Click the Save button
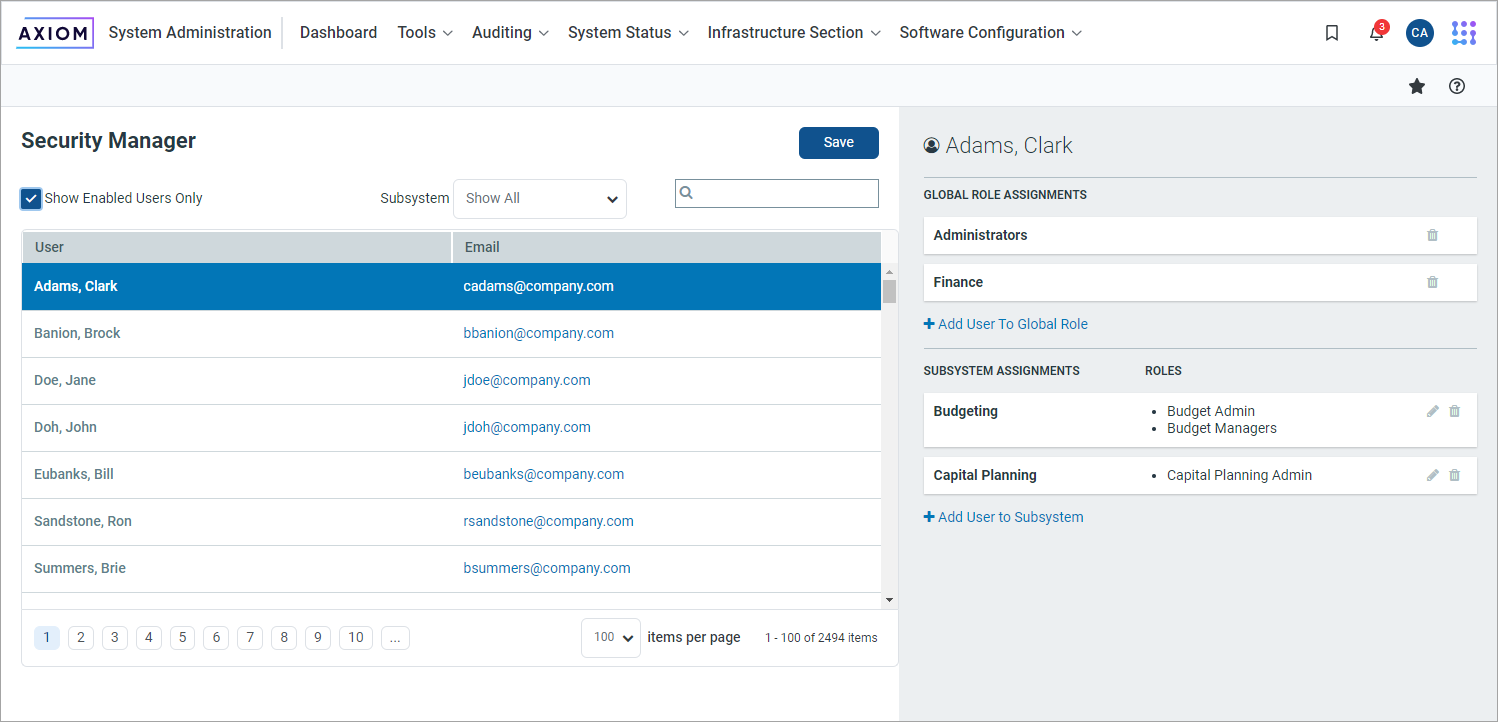1498x722 pixels. pos(838,143)
